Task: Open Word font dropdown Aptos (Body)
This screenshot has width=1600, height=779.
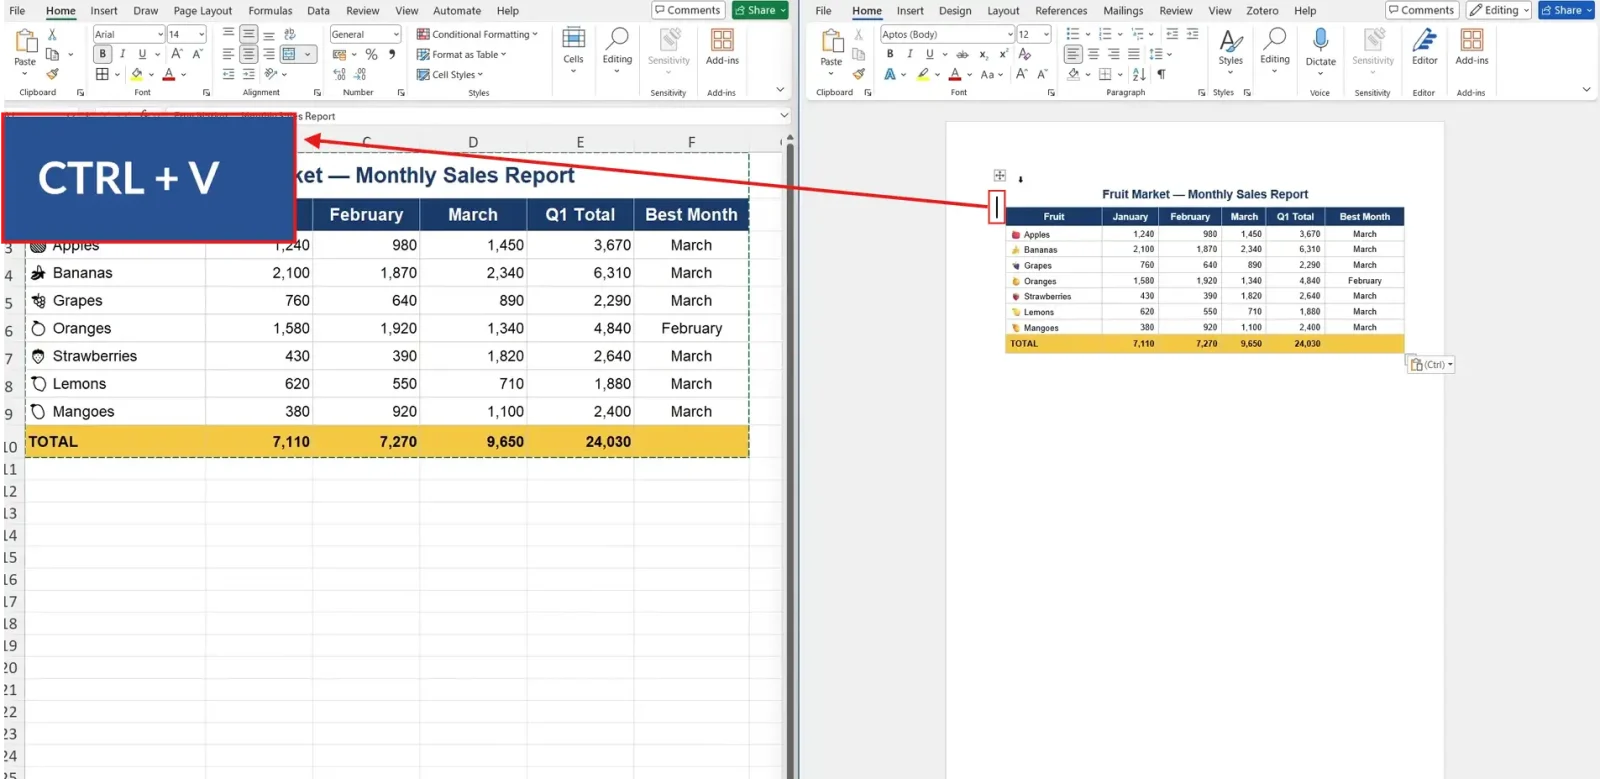Action: click(x=1009, y=34)
